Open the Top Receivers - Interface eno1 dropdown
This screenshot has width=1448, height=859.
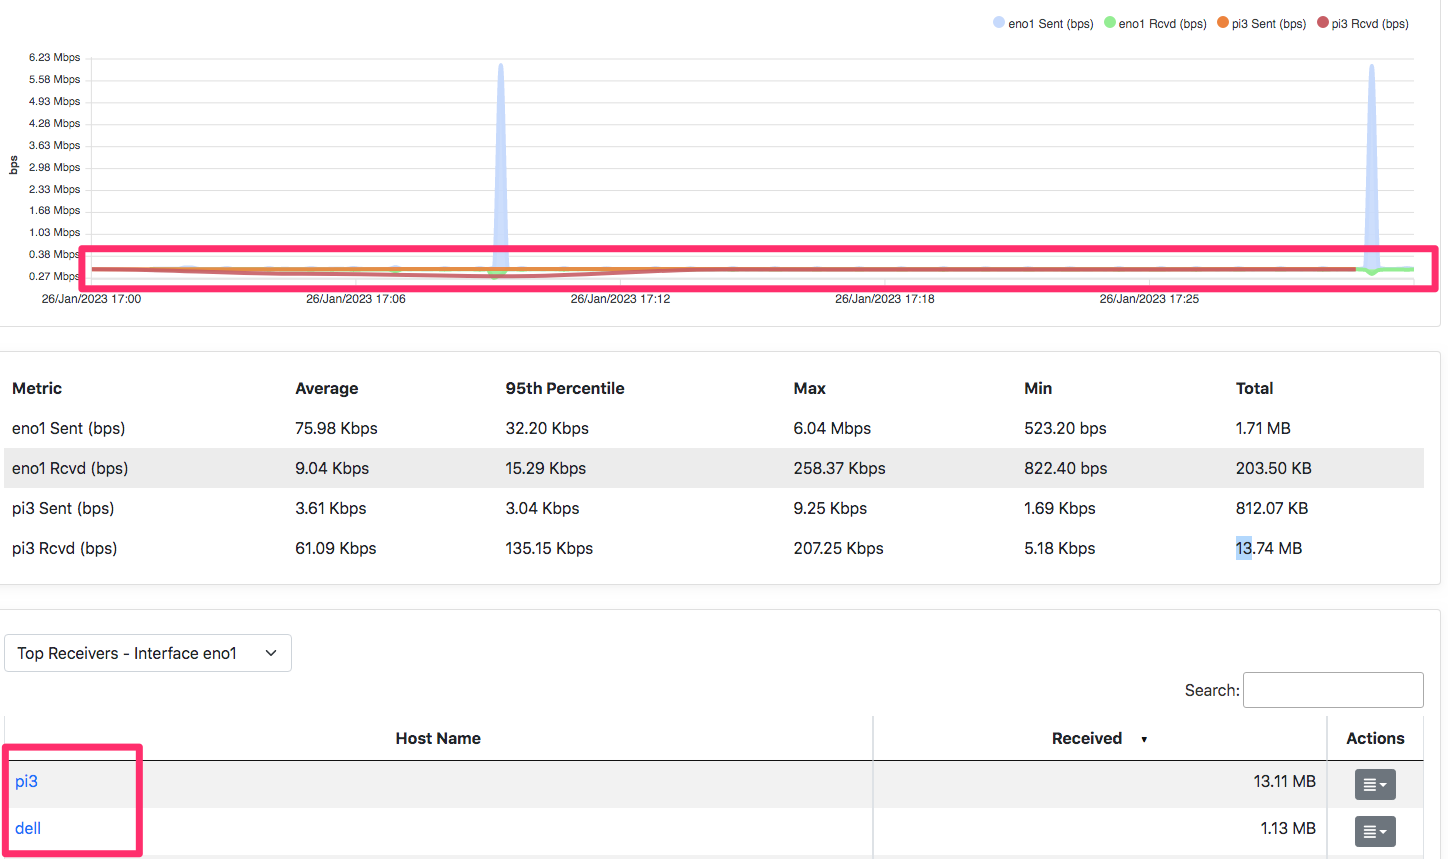pyautogui.click(x=148, y=653)
